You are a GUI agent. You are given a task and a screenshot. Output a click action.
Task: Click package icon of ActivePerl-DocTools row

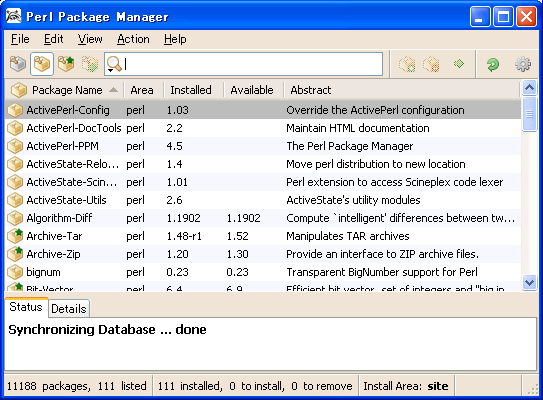(15, 128)
